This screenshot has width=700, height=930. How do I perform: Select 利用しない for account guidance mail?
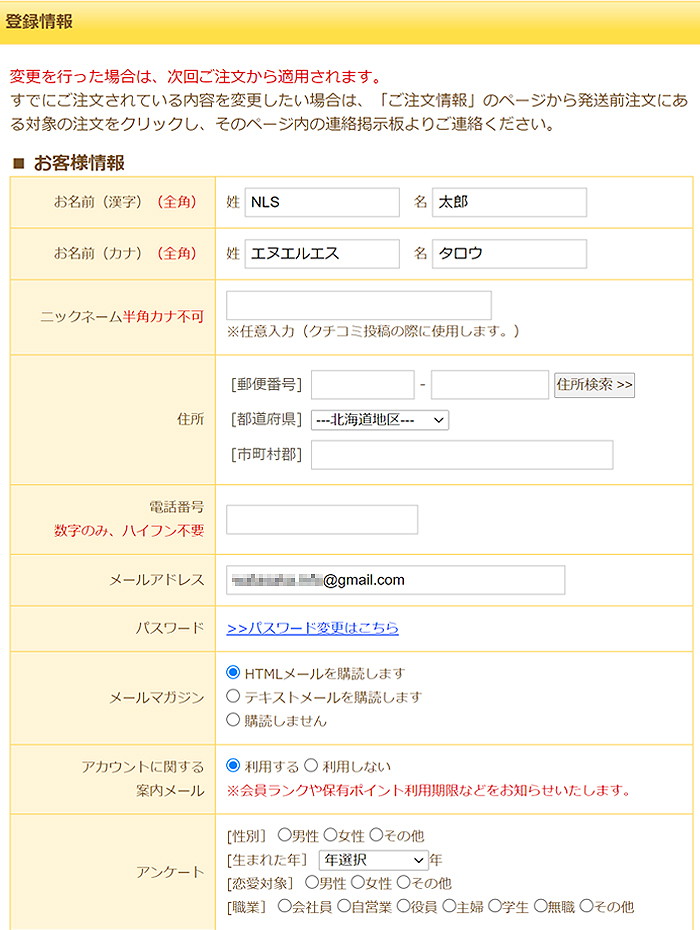[x=311, y=766]
